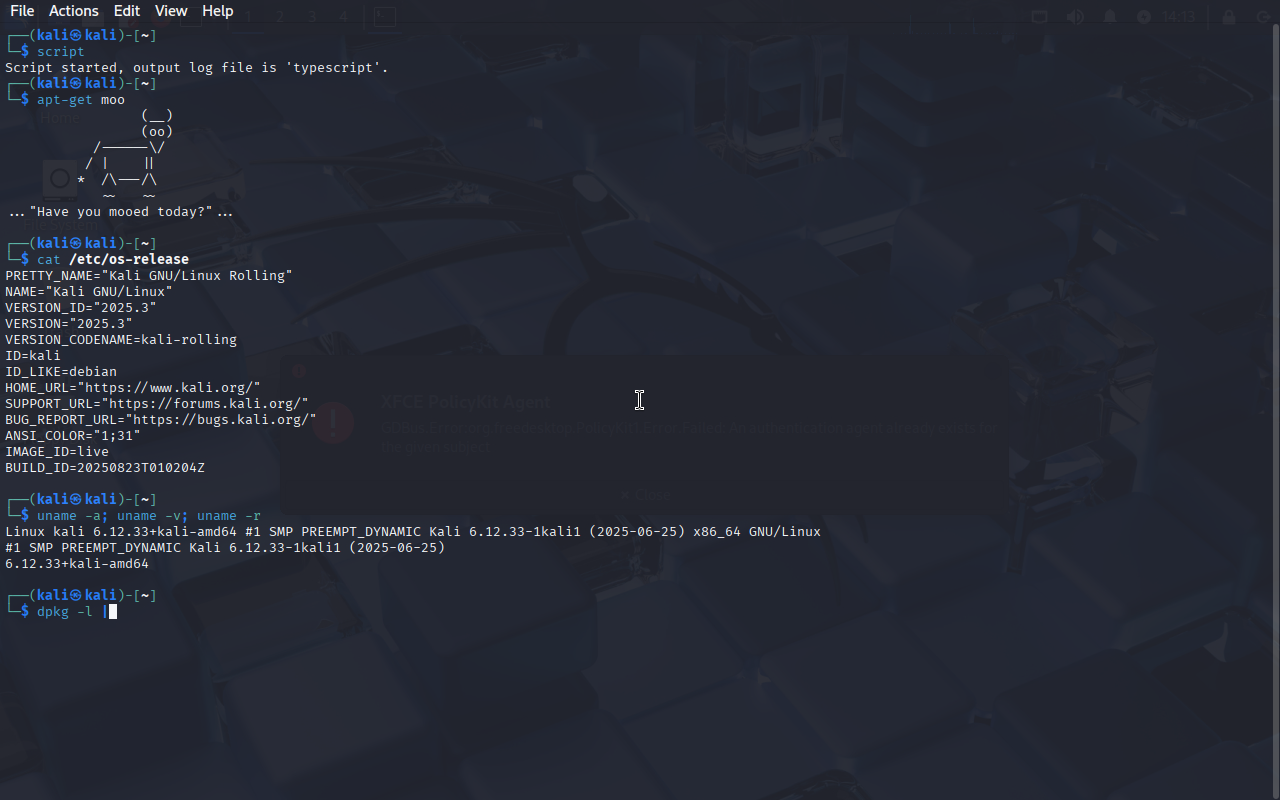Click the /etc/os-release path argument
This screenshot has height=800, width=1280.
click(x=129, y=259)
